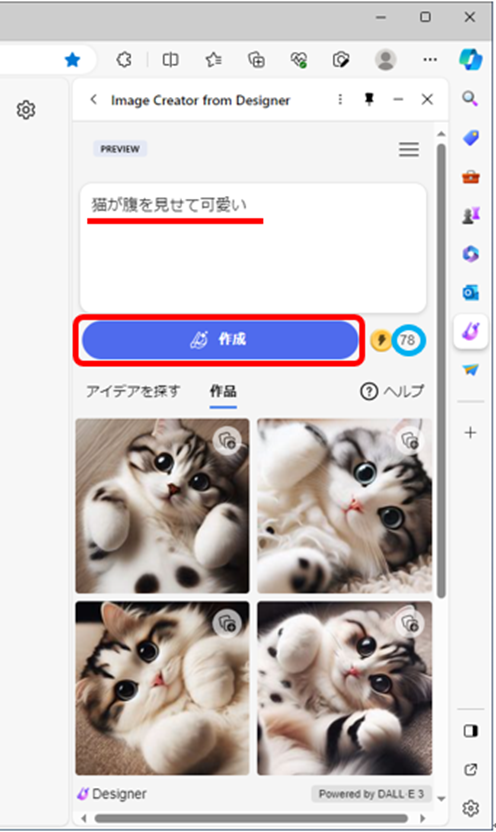
Task: Open the three-dot options menu of the pane
Action: pos(340,99)
